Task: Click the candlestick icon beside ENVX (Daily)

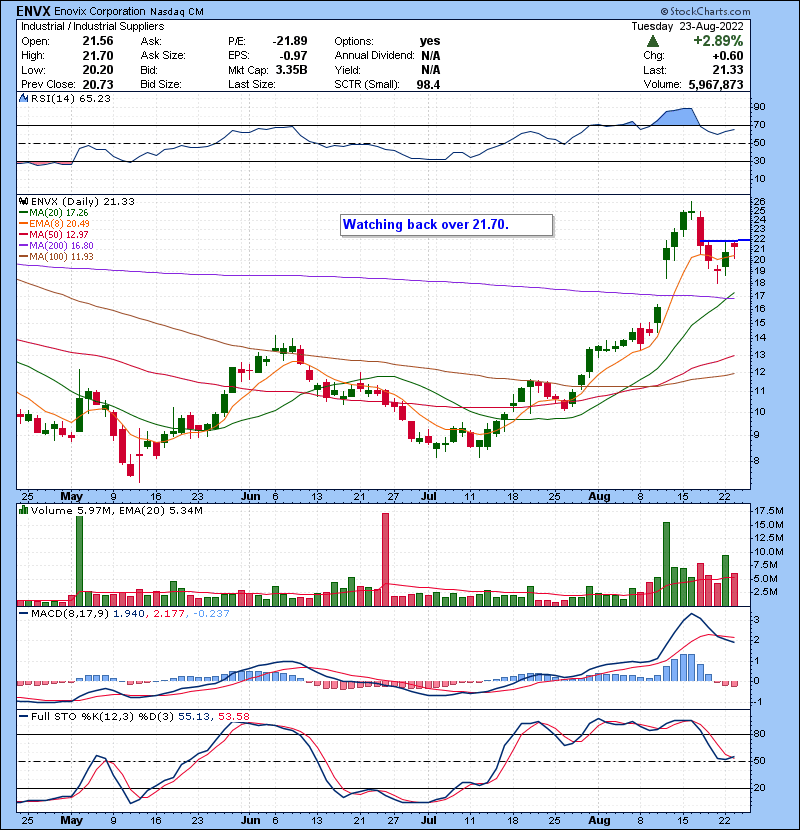Action: tap(24, 202)
